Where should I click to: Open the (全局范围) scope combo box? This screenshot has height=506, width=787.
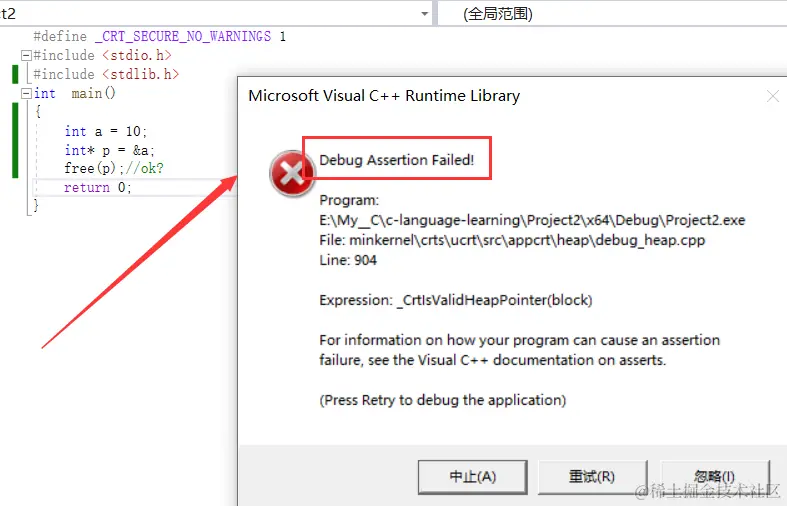[612, 14]
